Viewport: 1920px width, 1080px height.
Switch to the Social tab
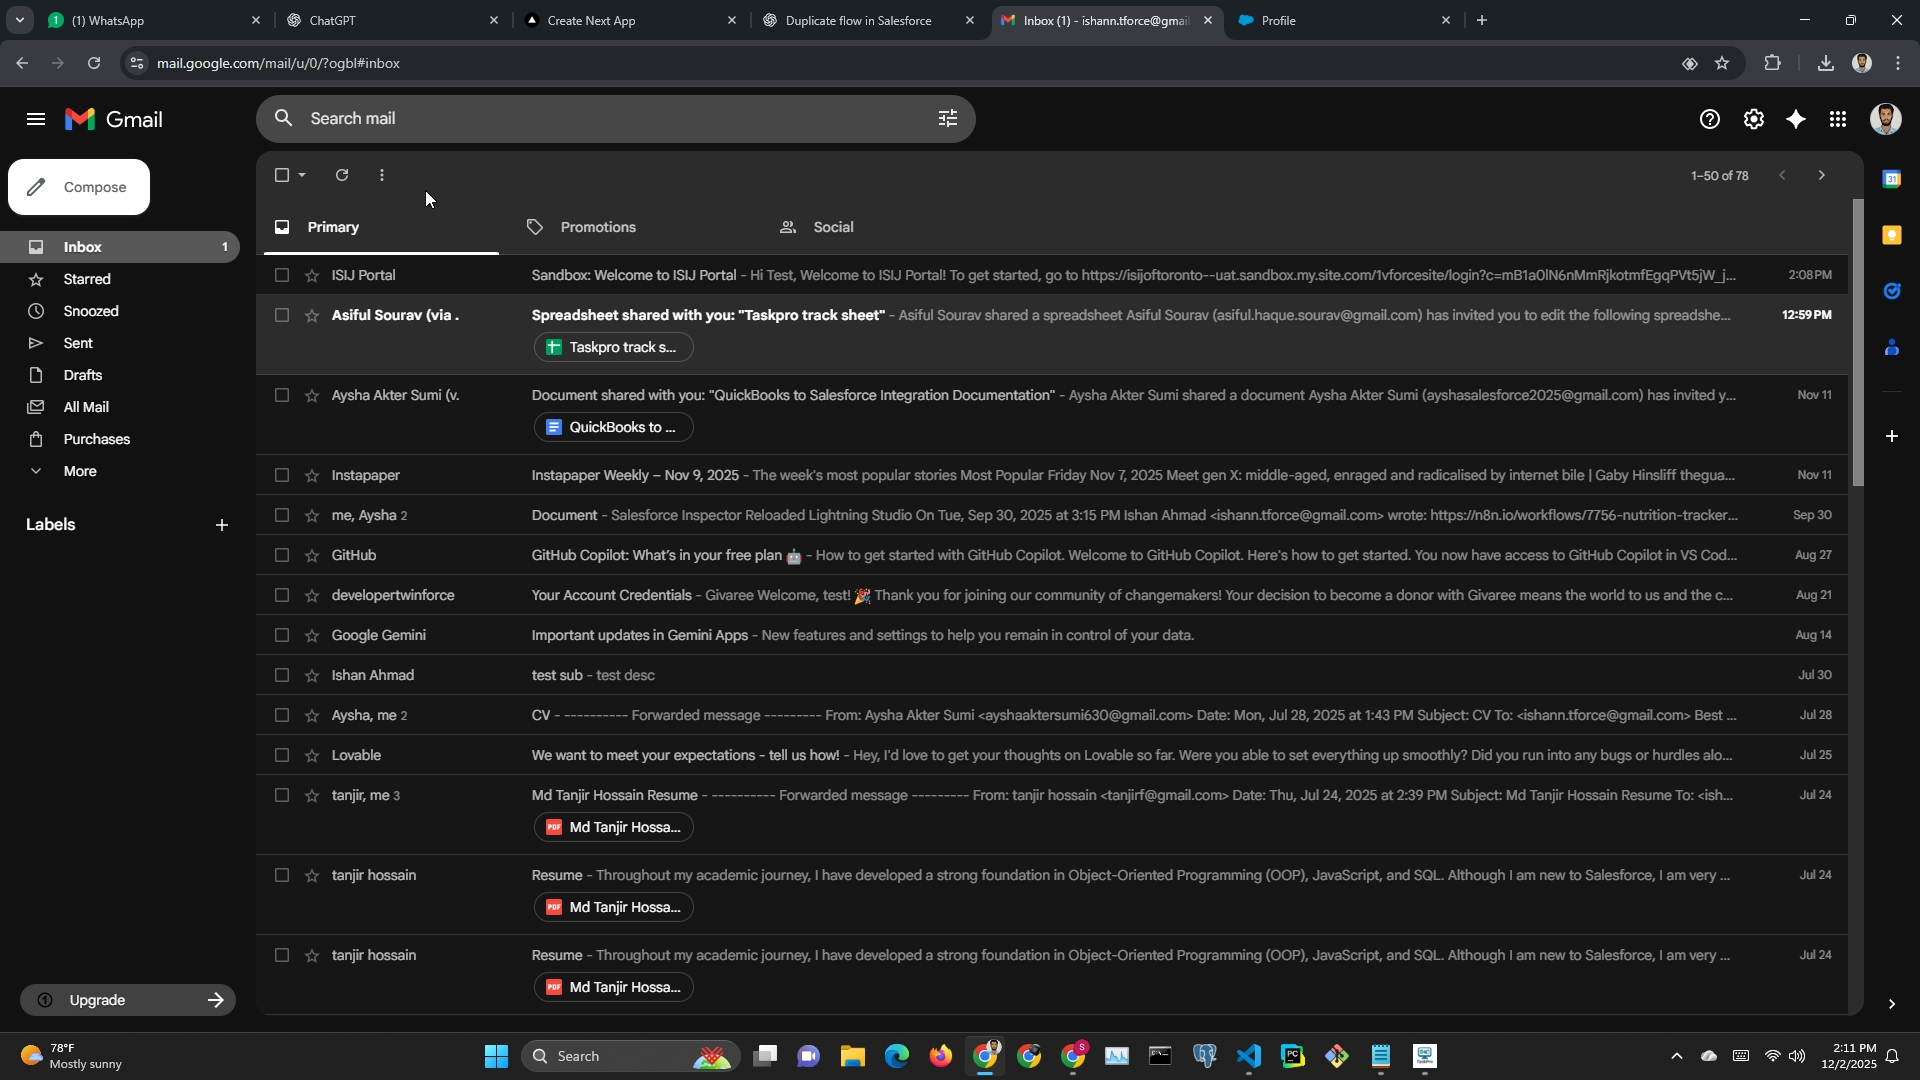pyautogui.click(x=832, y=227)
